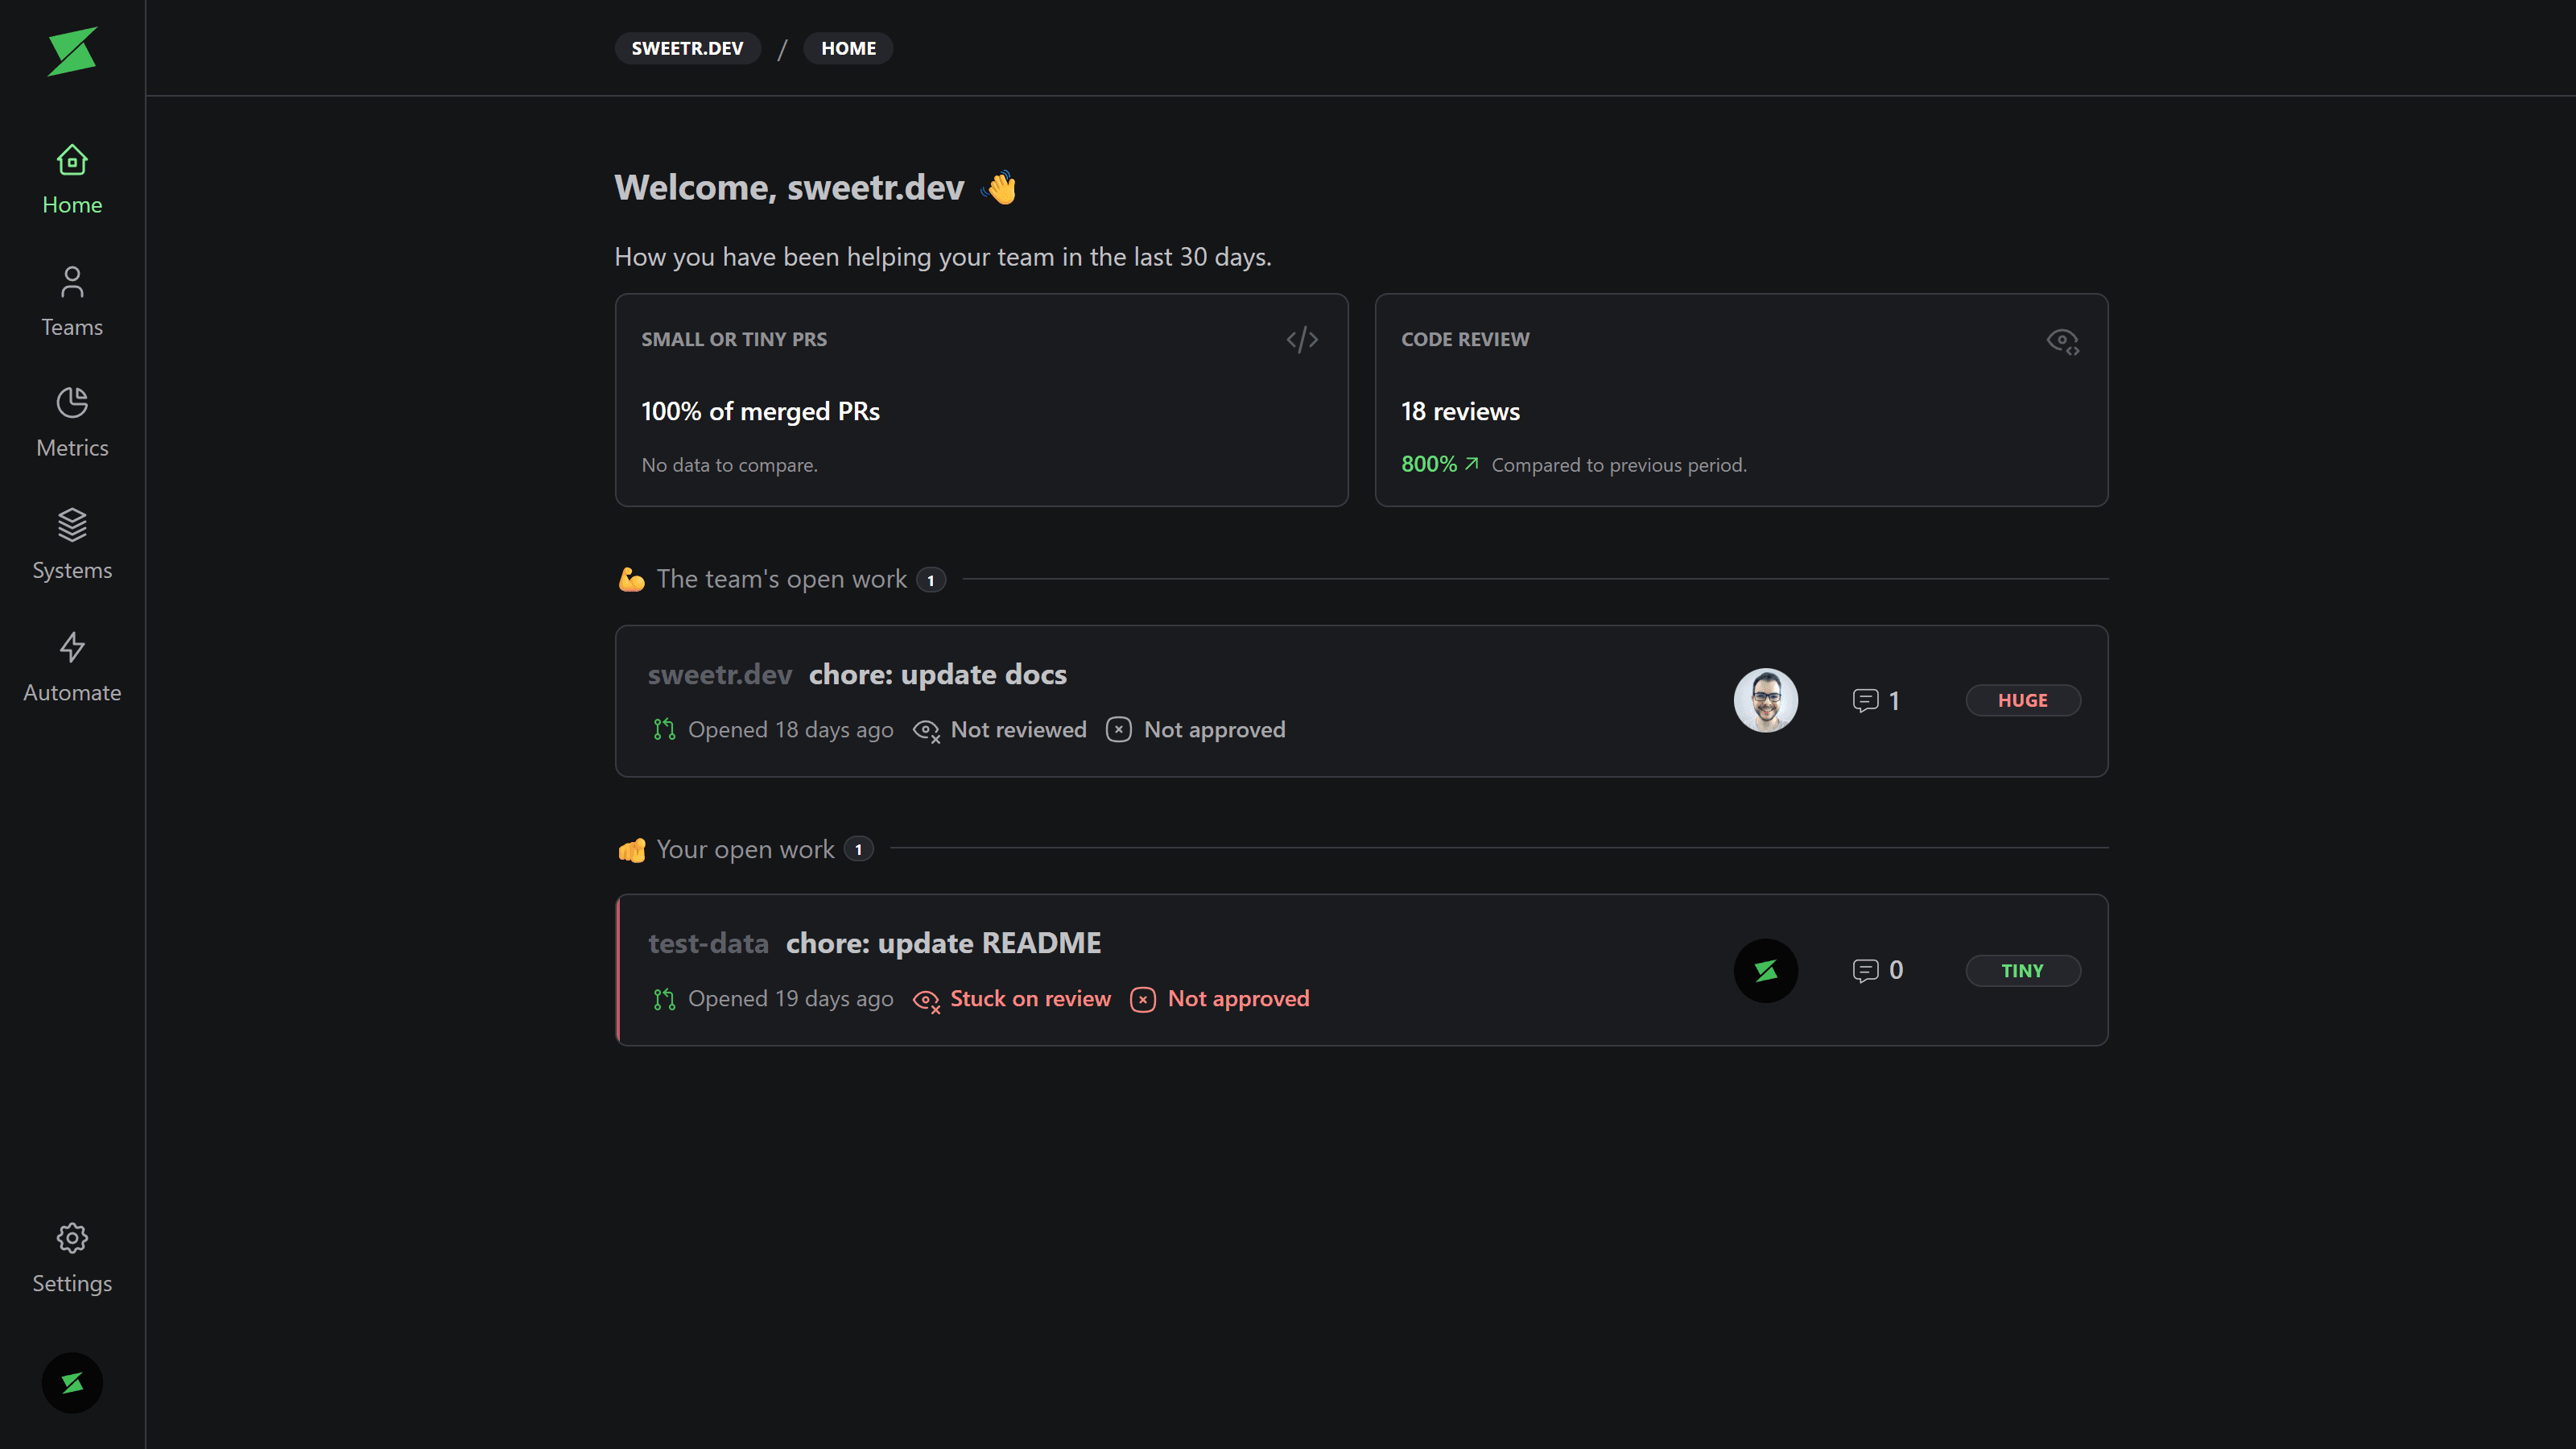The image size is (2576, 1449).
Task: Click the user avatar at sidebar bottom
Action: click(72, 1383)
